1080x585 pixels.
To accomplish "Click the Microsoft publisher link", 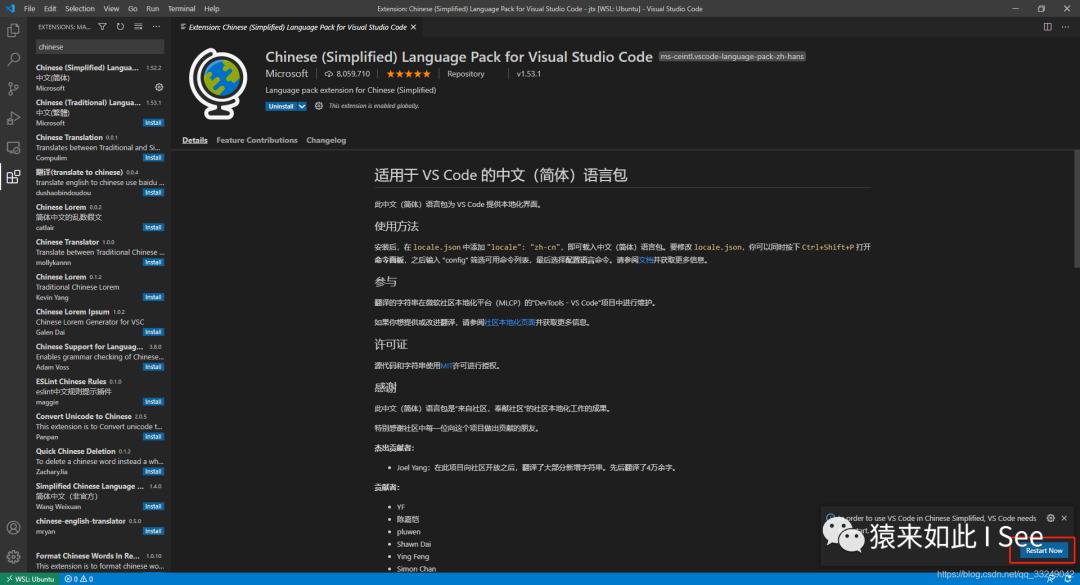I will click(x=287, y=74).
